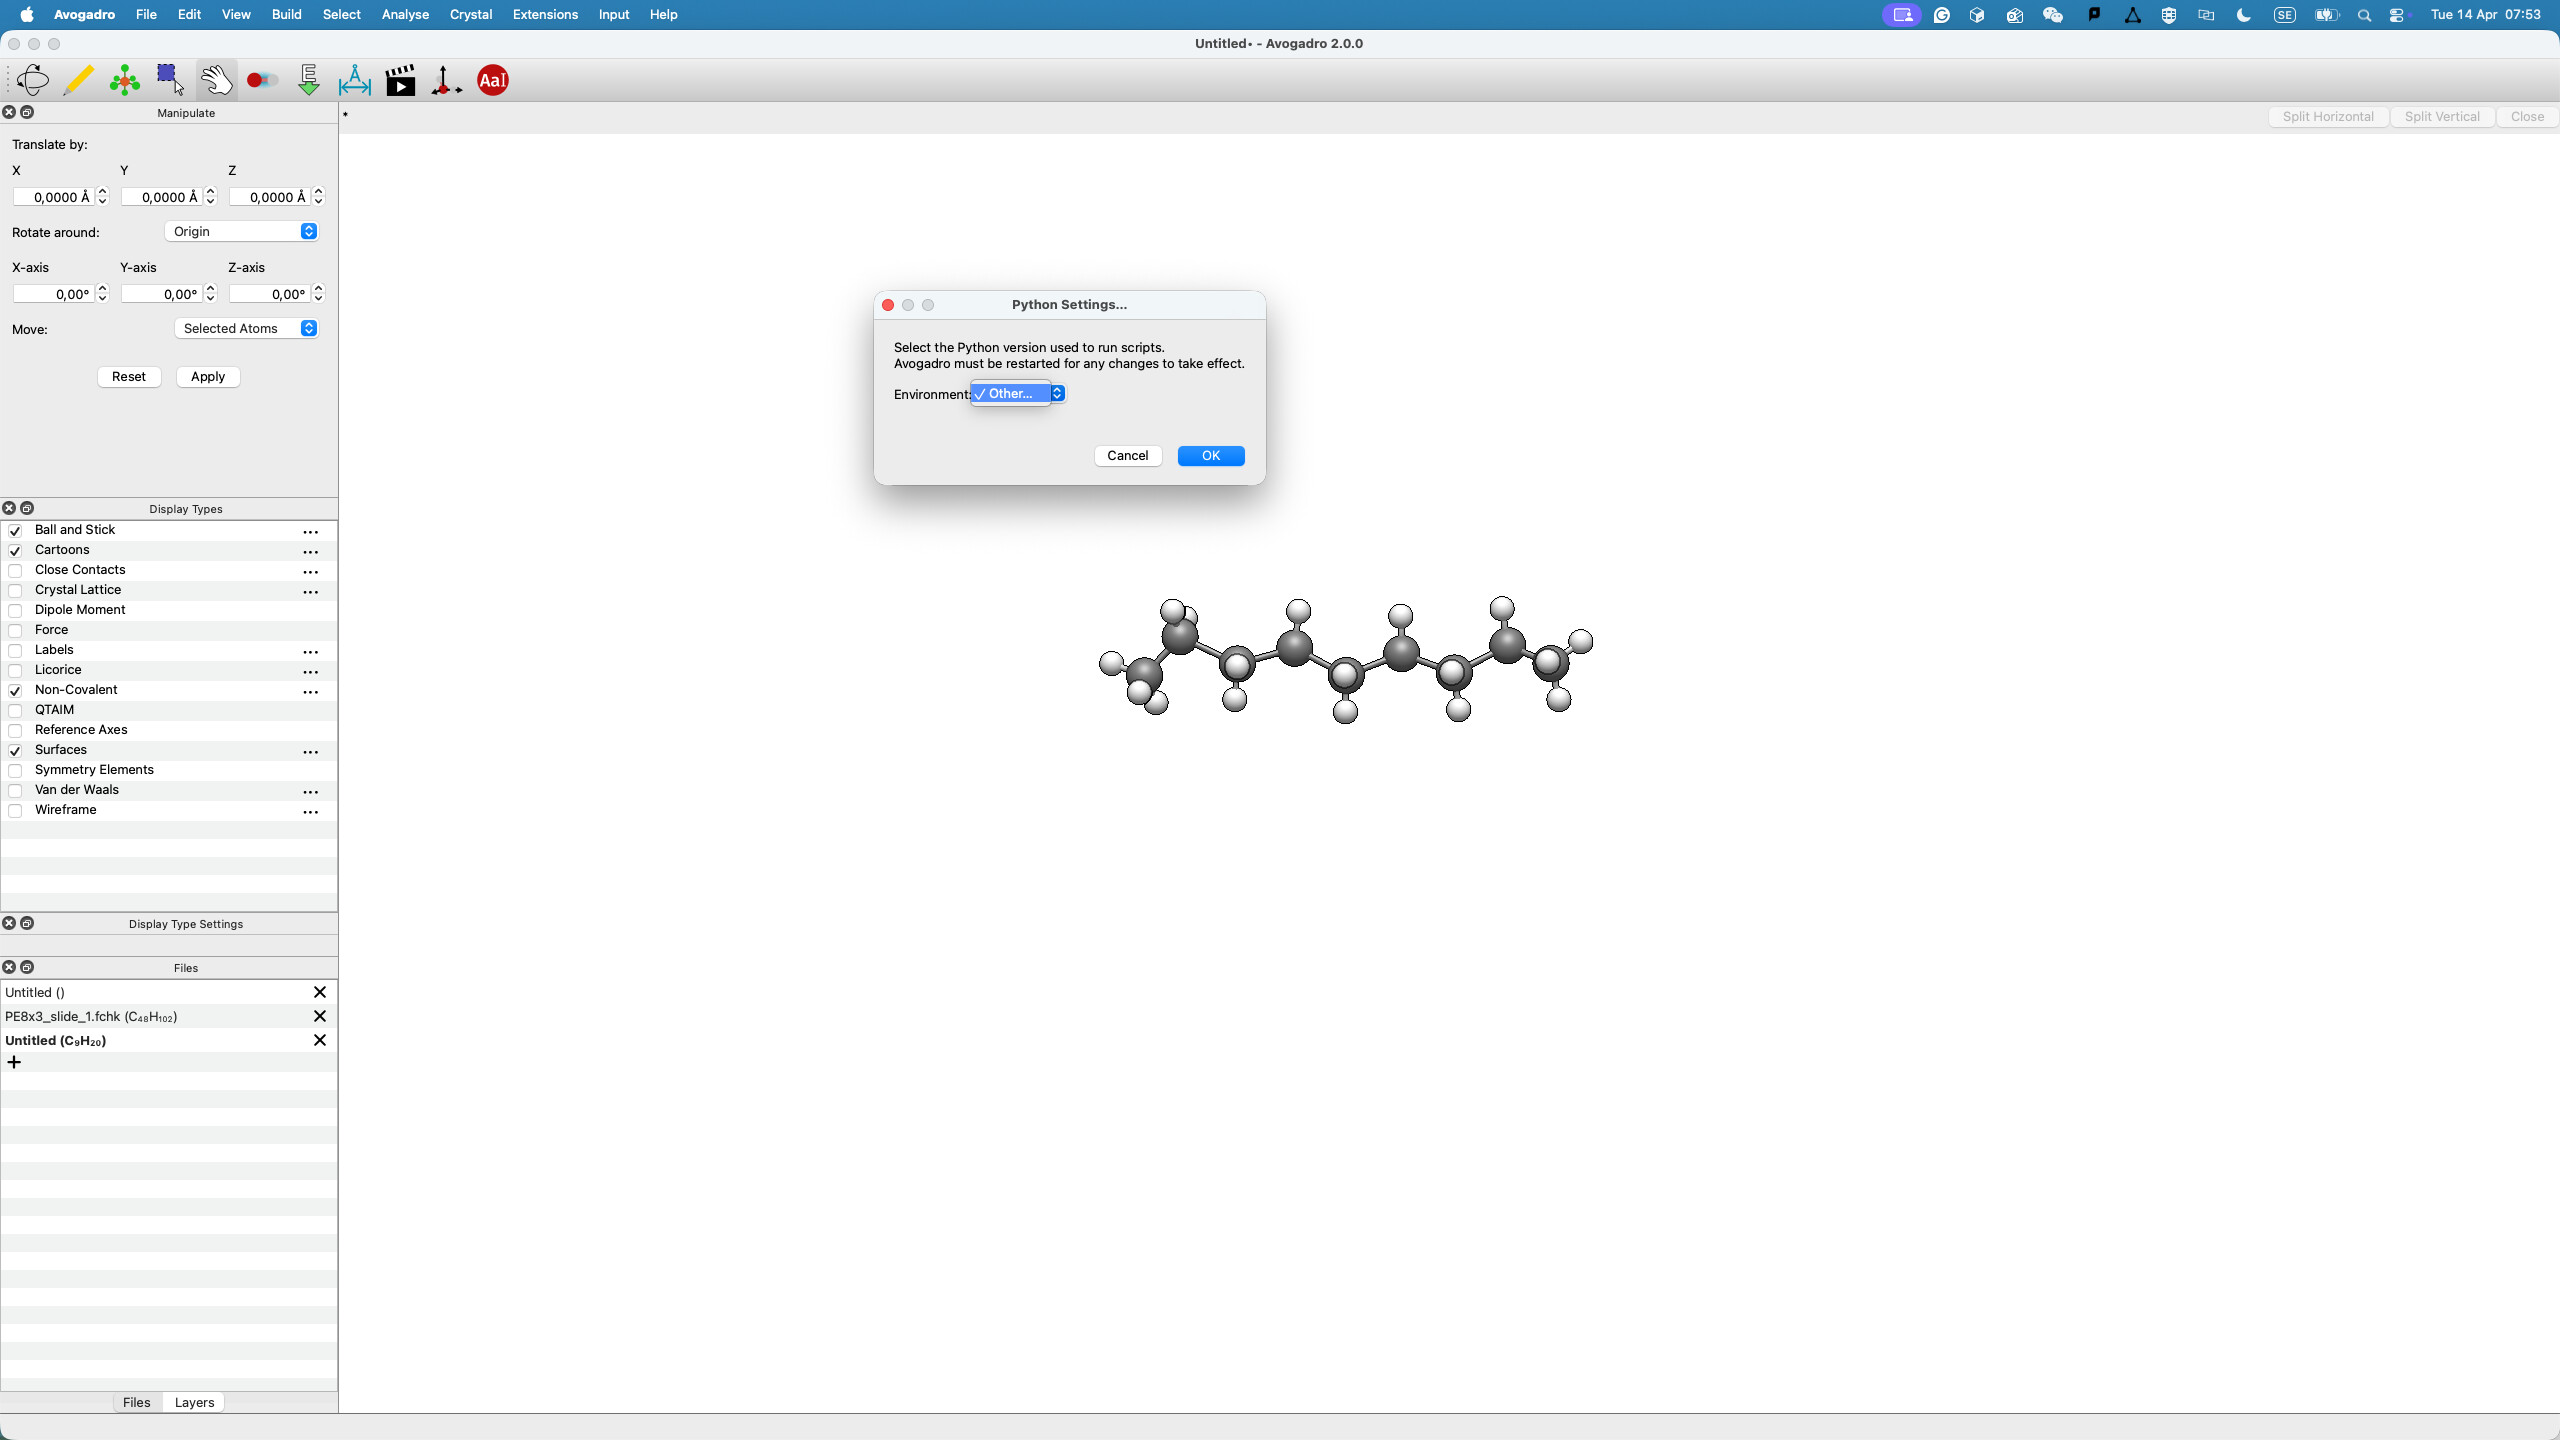Screen dimensions: 2560x1440
Task: Open the Move Selected Atoms dropdown
Action: tap(246, 329)
